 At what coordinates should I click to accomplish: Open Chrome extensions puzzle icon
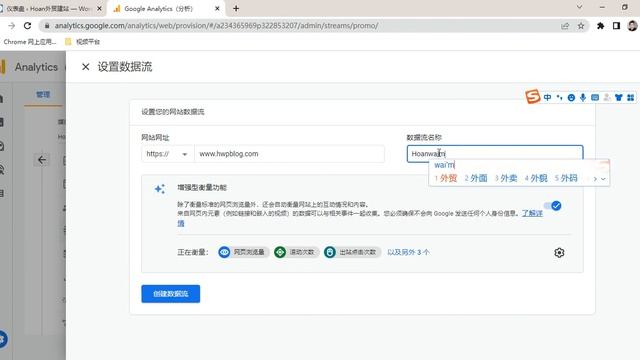tap(600, 26)
